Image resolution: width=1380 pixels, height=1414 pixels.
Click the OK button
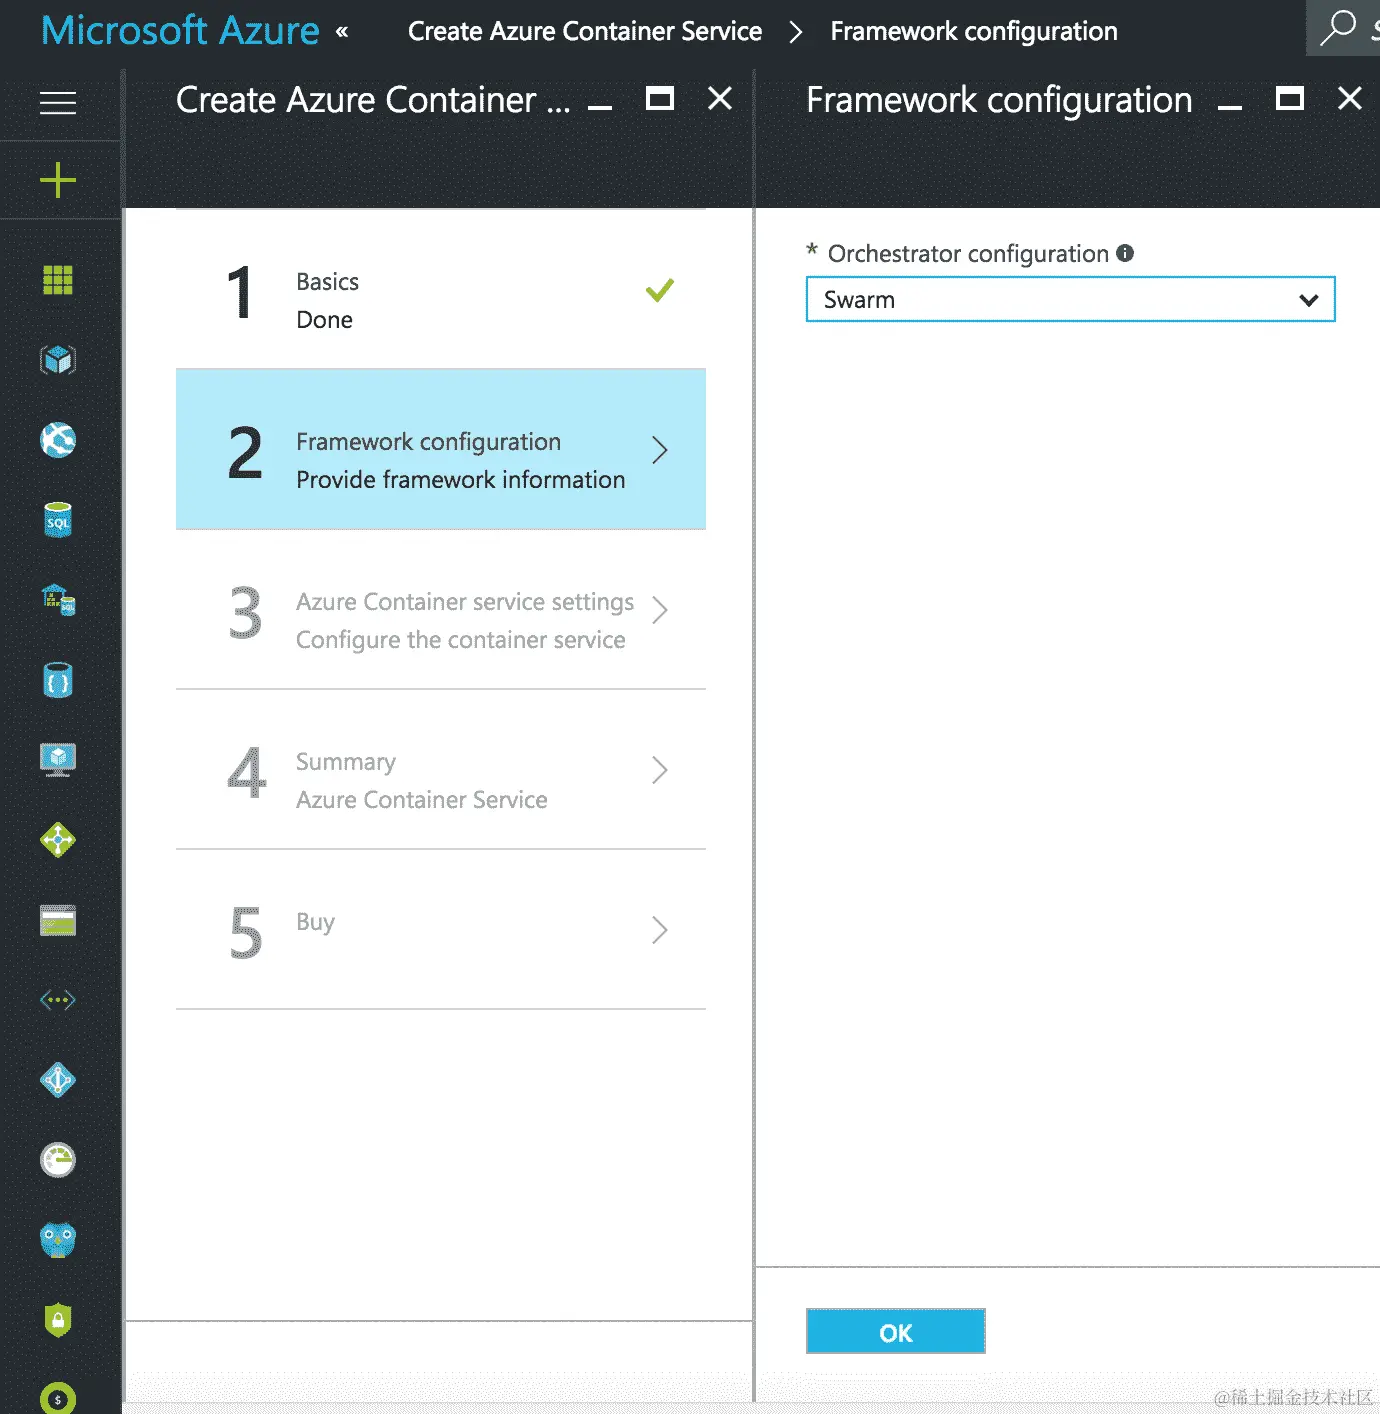[895, 1331]
